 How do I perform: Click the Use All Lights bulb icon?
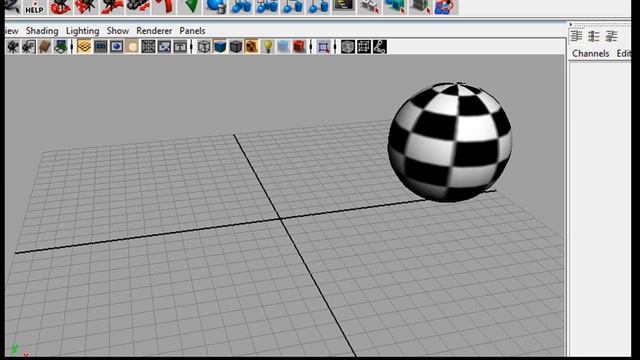pos(268,47)
